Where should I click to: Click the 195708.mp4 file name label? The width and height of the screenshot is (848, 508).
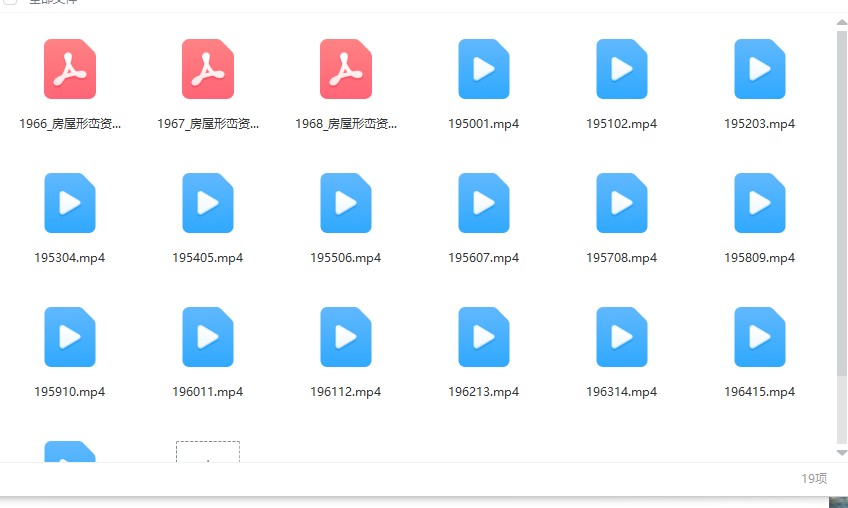621,258
